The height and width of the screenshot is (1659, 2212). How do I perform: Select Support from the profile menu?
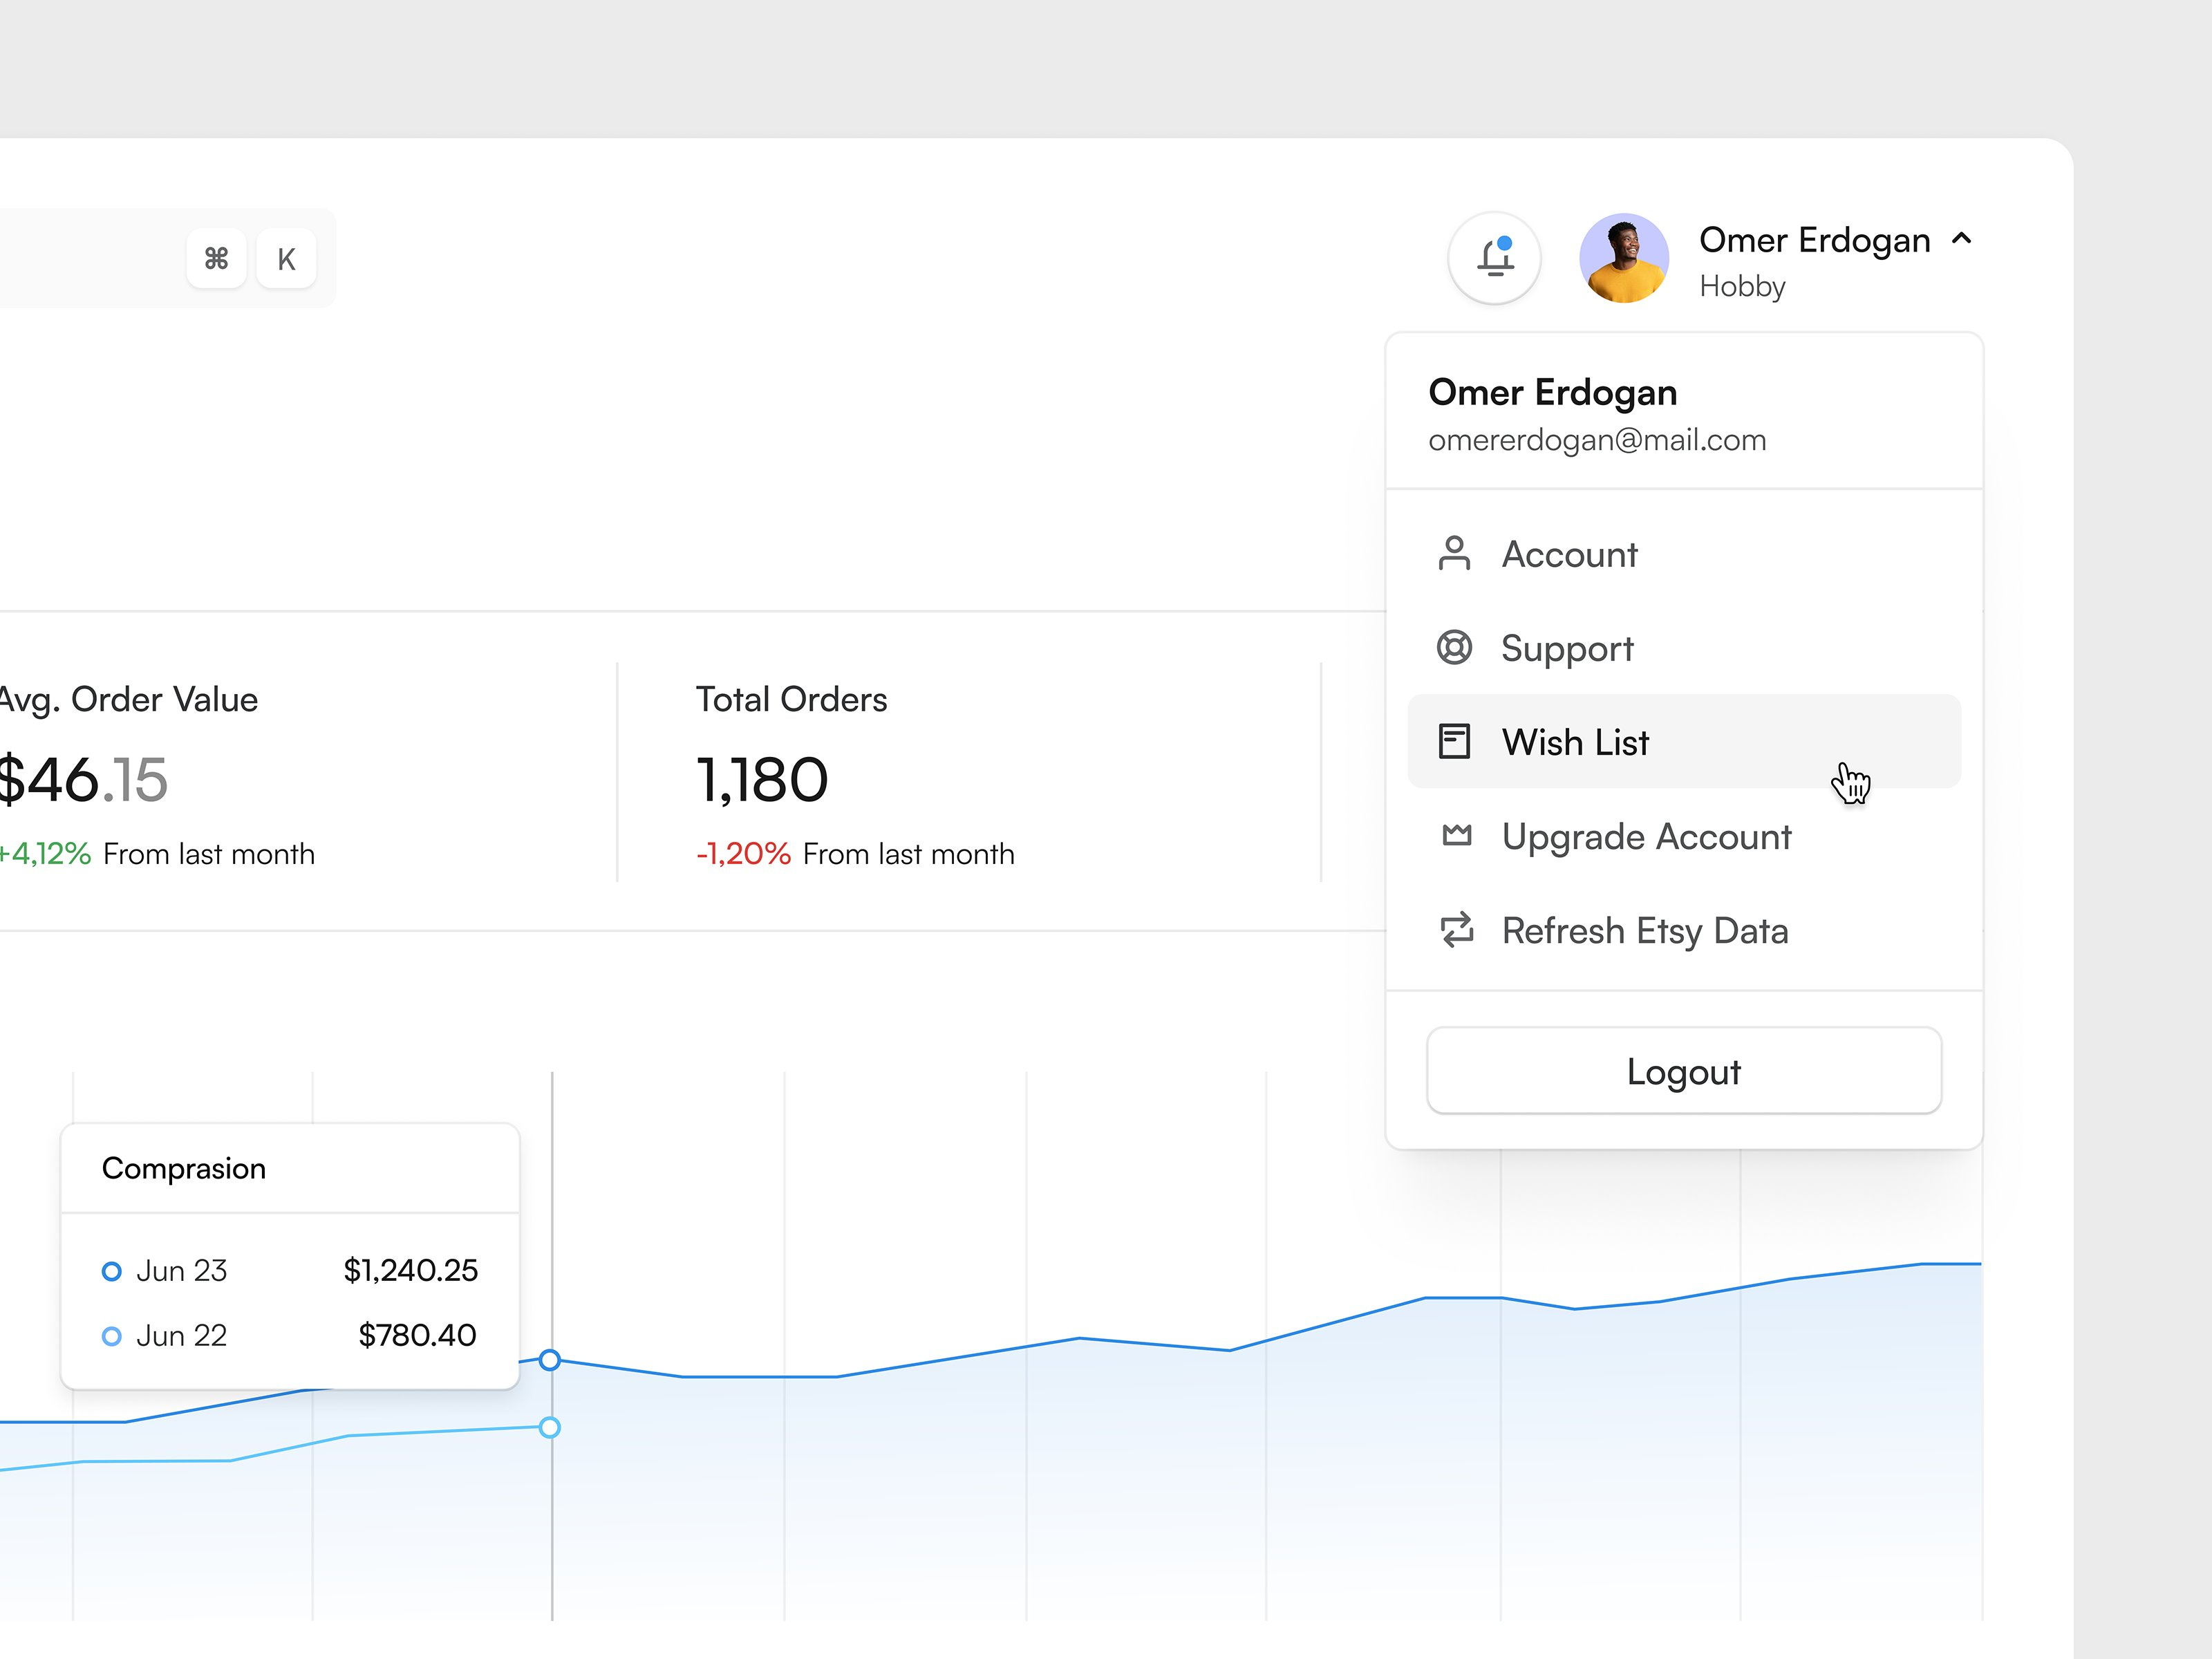click(x=1567, y=649)
